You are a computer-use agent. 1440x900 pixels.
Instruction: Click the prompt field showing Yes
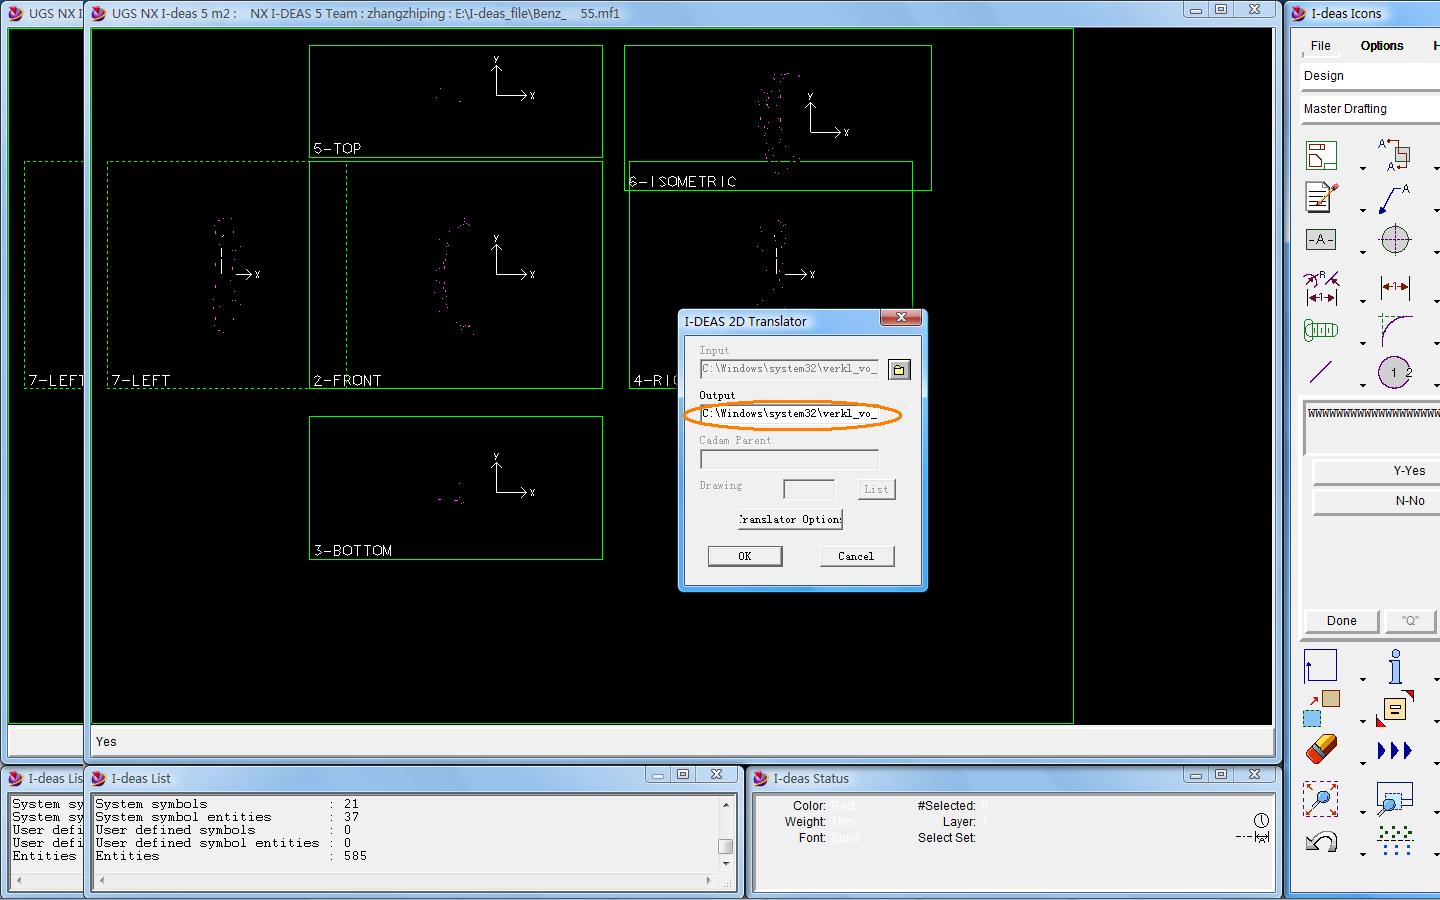(x=682, y=742)
